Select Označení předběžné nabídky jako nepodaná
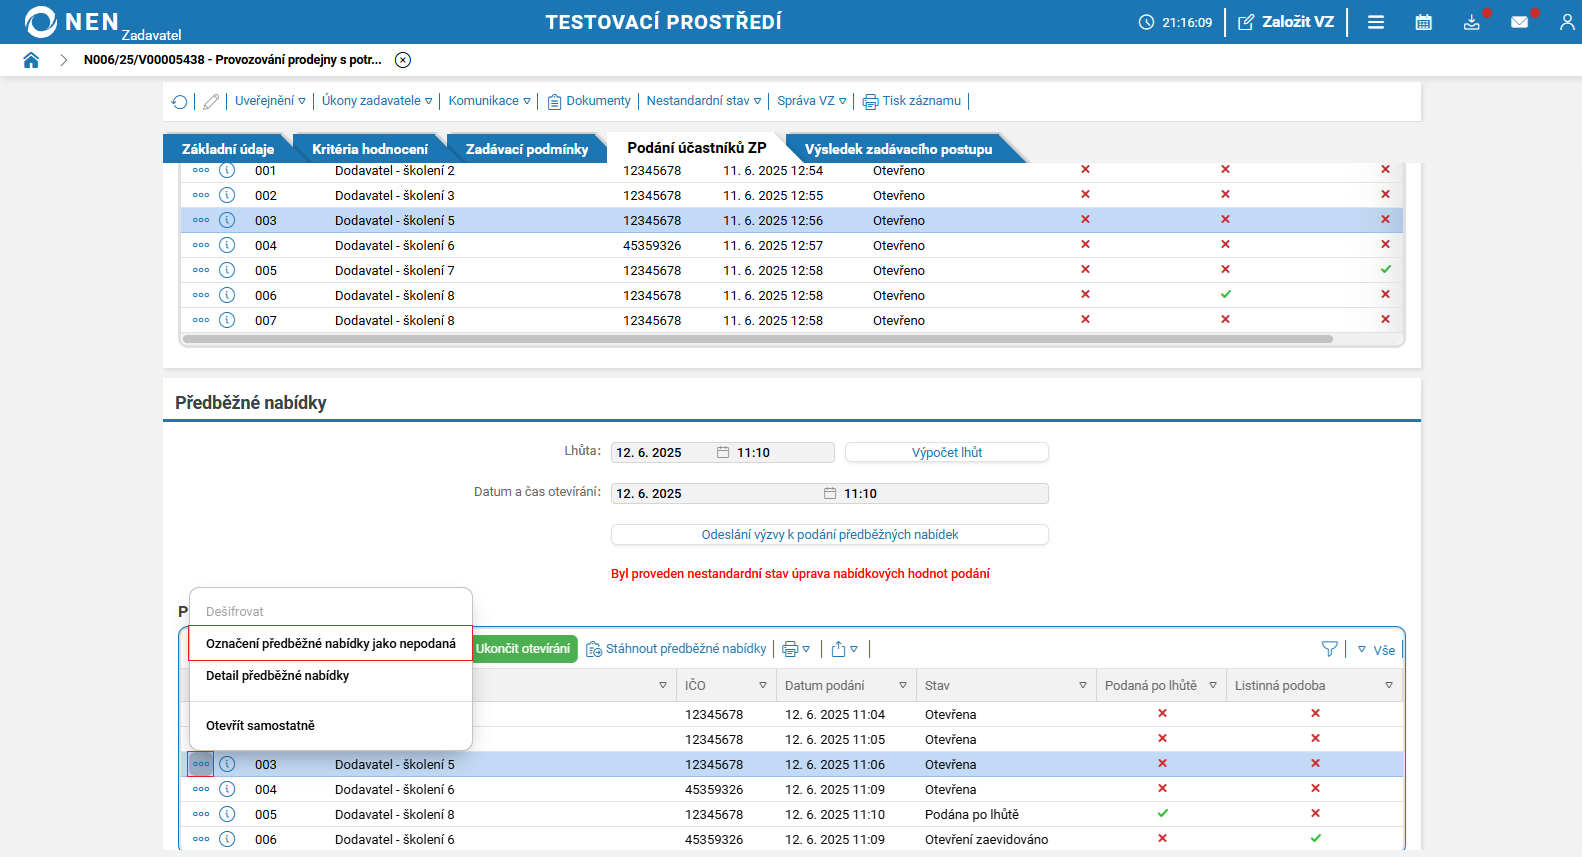The width and height of the screenshot is (1582, 857). click(x=330, y=644)
